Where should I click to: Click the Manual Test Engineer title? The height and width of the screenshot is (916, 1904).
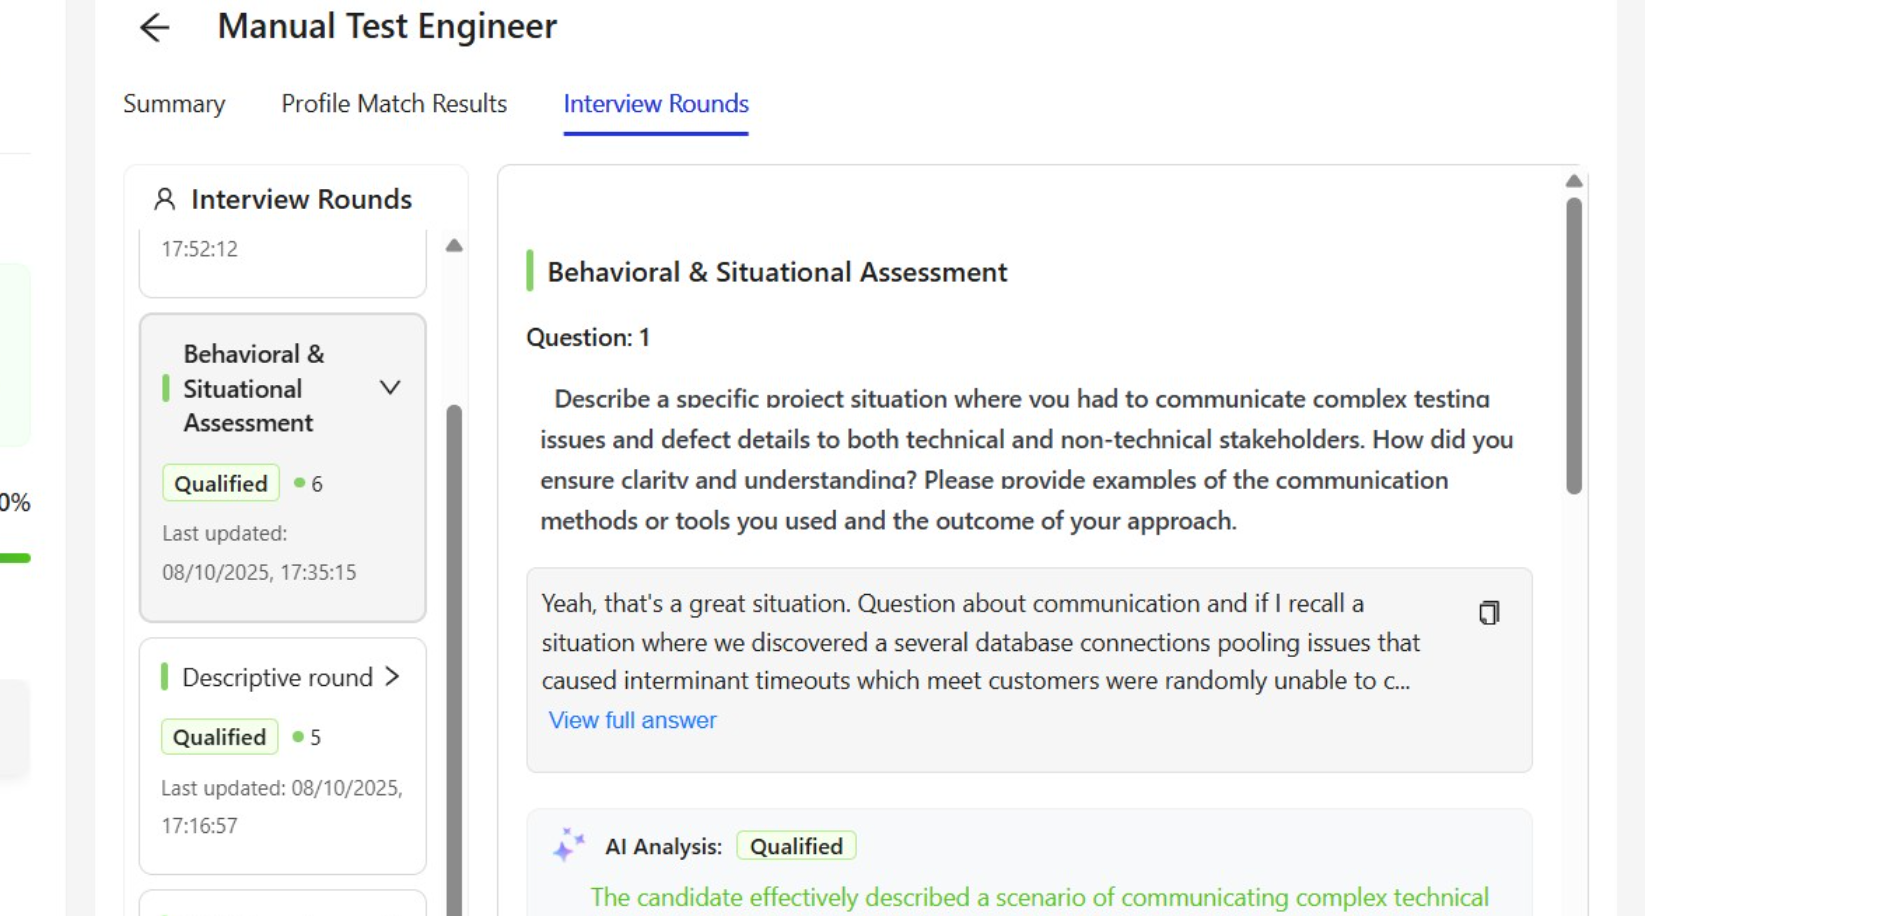[387, 27]
